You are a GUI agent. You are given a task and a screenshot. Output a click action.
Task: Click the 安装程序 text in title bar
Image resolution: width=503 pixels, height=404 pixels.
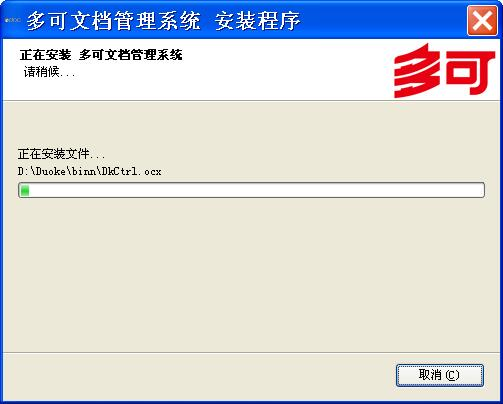[257, 21]
